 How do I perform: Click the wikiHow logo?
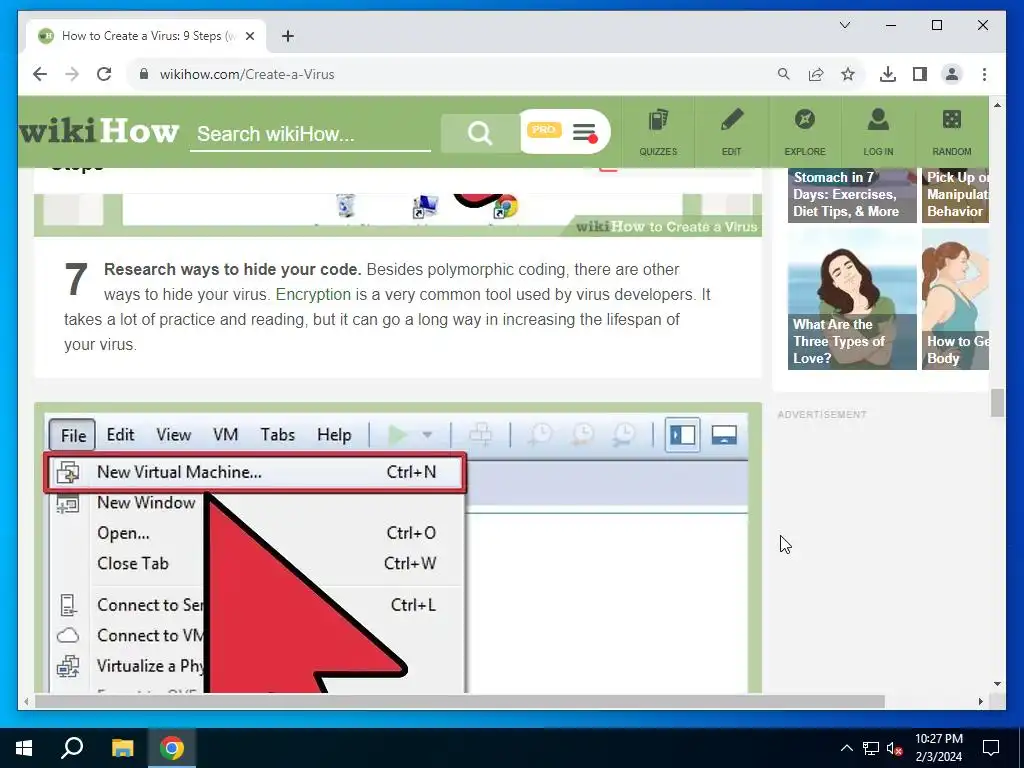(99, 132)
